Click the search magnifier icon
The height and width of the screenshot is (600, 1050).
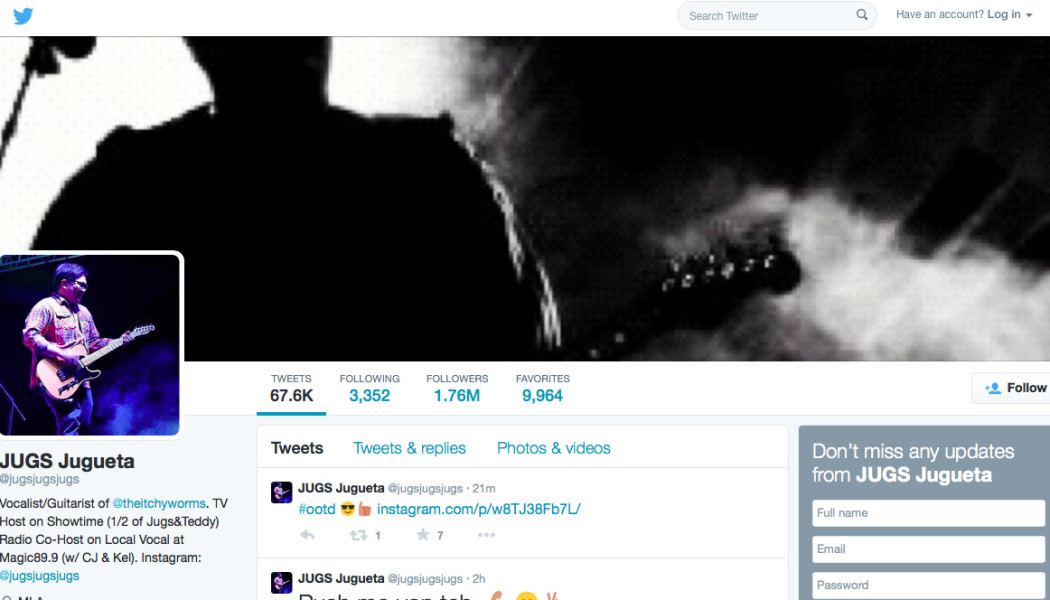click(862, 15)
